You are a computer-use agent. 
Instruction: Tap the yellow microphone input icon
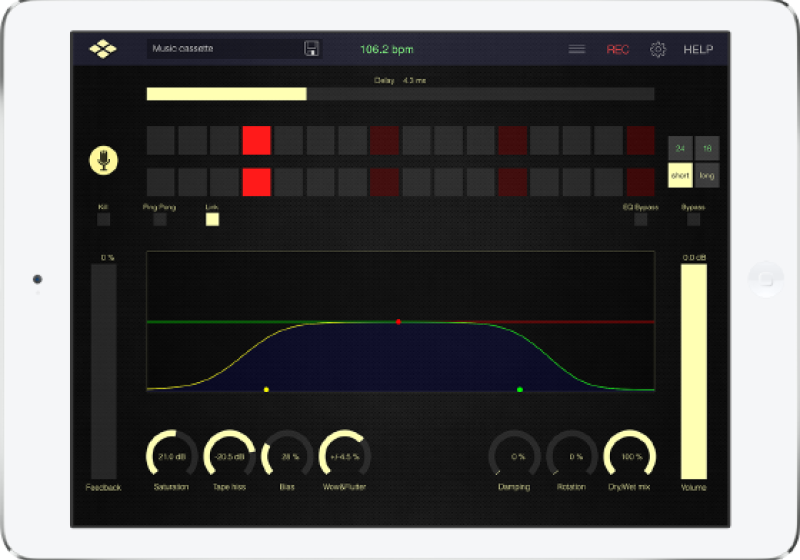click(x=103, y=159)
